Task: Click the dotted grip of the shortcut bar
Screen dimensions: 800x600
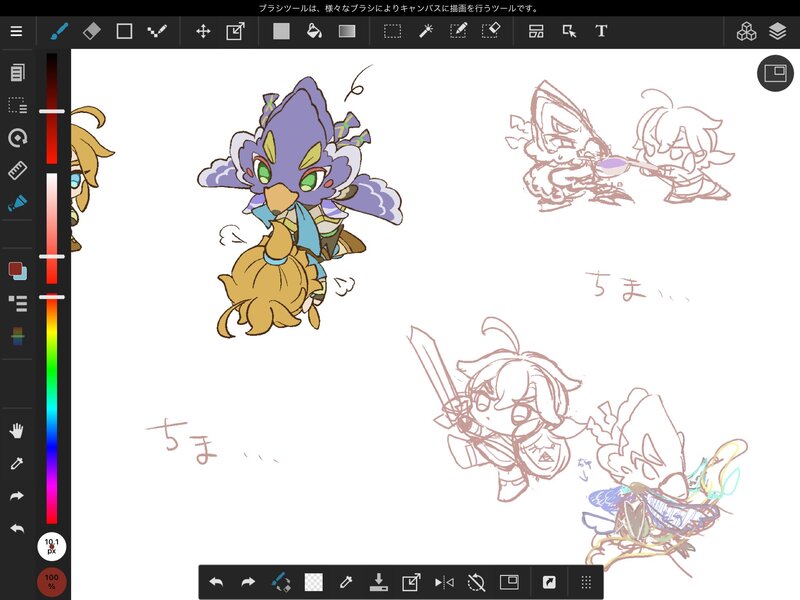Action: point(586,582)
